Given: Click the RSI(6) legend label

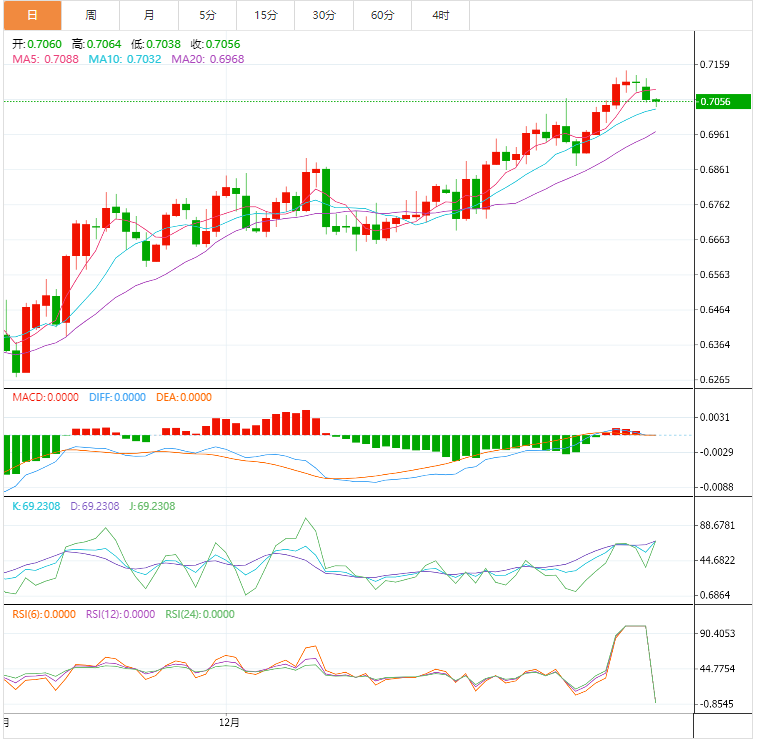Looking at the screenshot, I should tap(45, 614).
